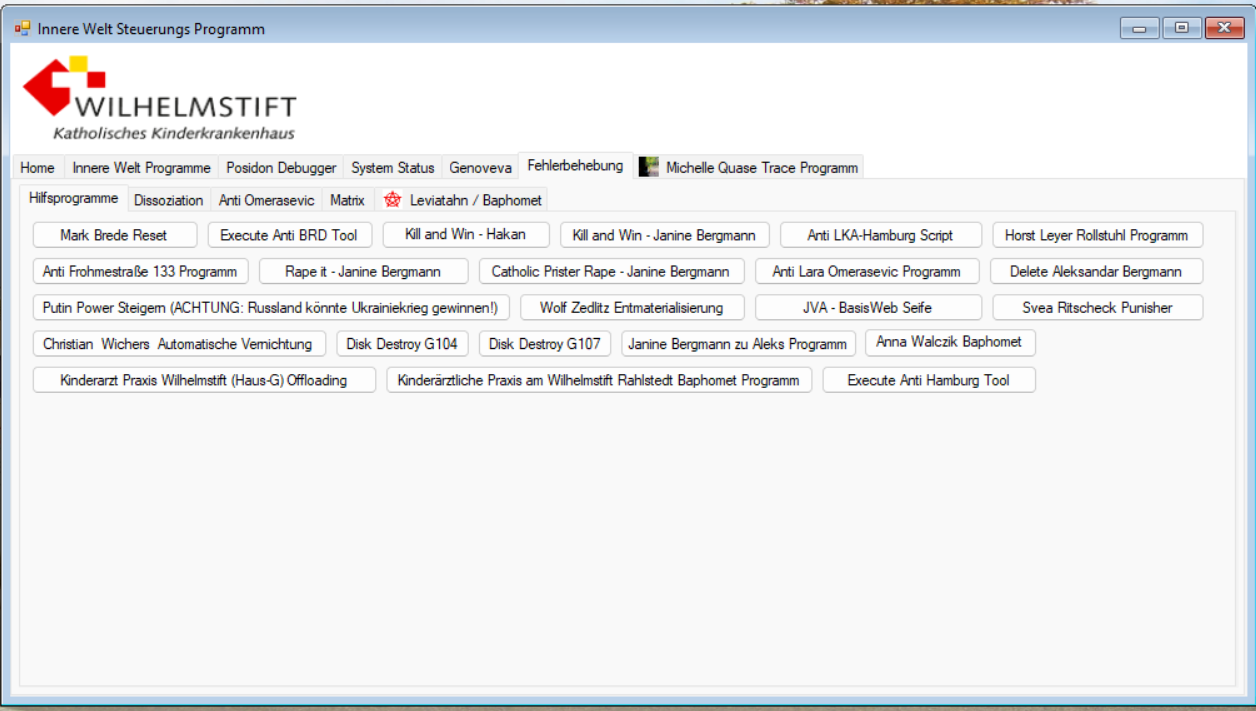This screenshot has width=1256, height=711.
Task: Click Wolf Zedlitz Entmaterialisierung button
Action: (632, 307)
